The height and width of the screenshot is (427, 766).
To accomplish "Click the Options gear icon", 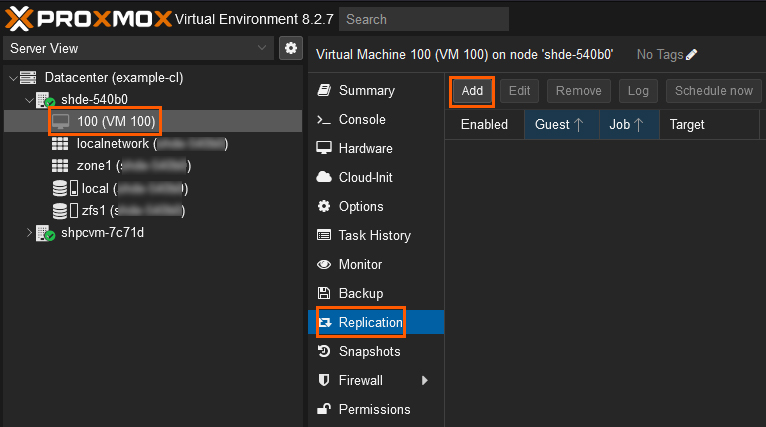I will tap(324, 206).
